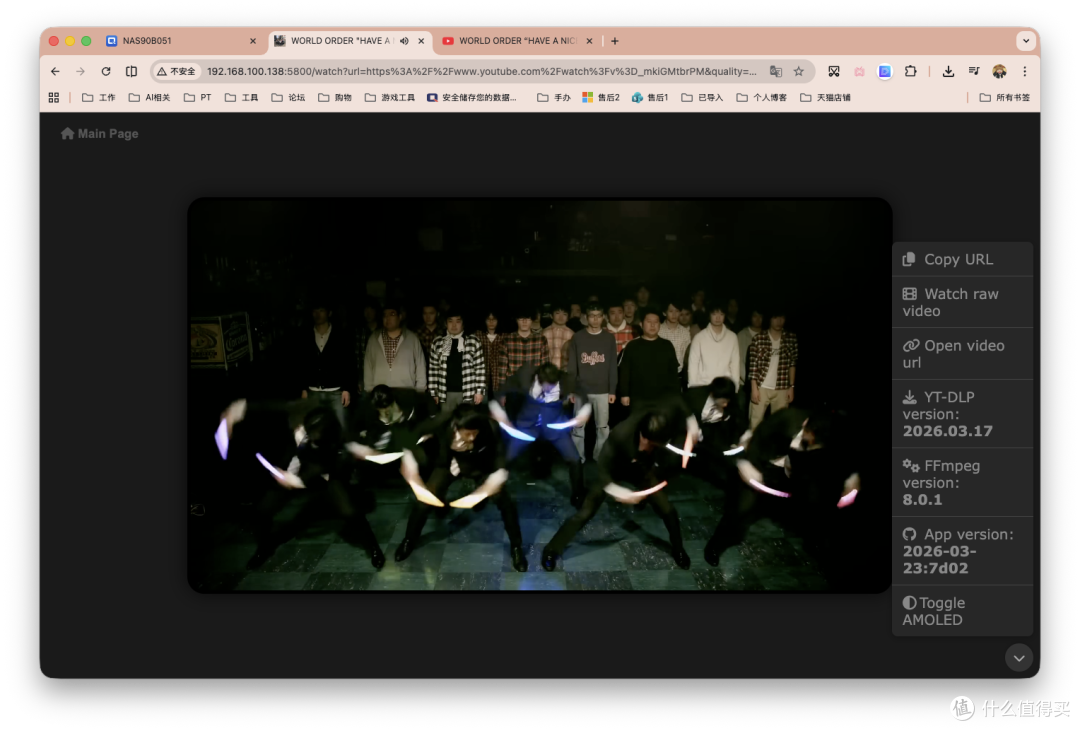This screenshot has height=731, width=1080.
Task: Open the 购物 bookmarks folder
Action: pyautogui.click(x=335, y=97)
